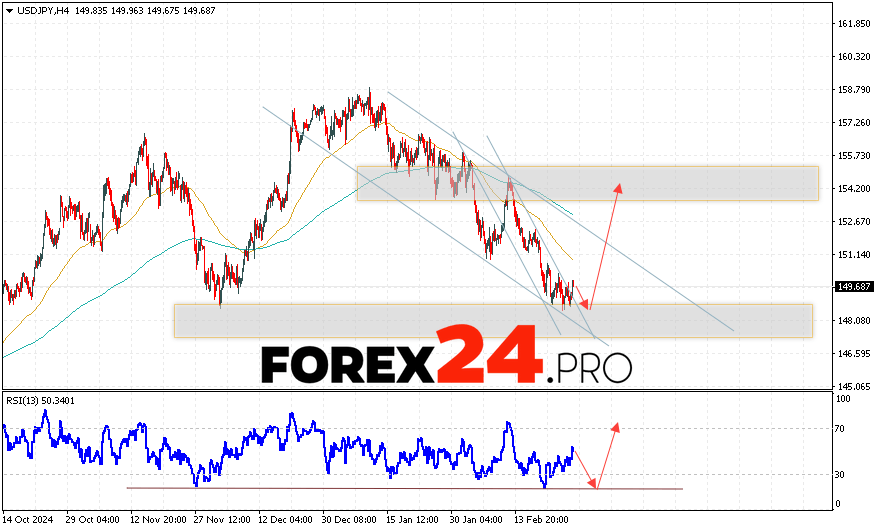Image resolution: width=878 pixels, height=531 pixels.
Task: Select the red upward arrow in RSI panel
Action: point(607,453)
